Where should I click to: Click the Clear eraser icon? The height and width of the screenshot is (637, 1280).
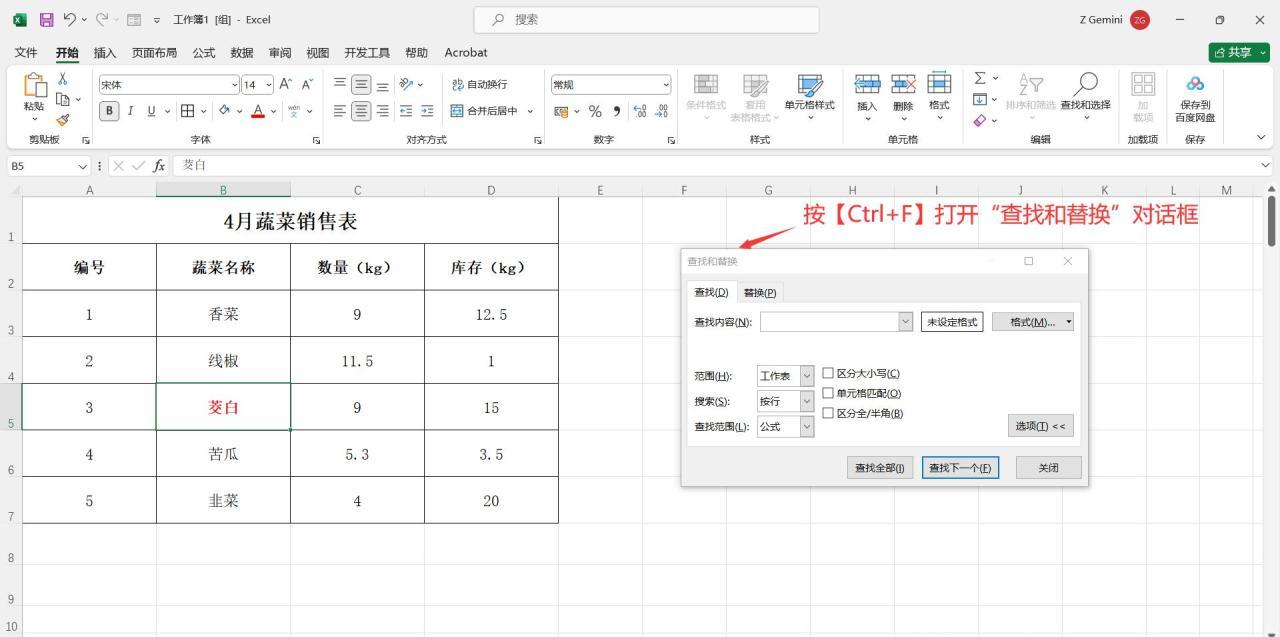981,121
